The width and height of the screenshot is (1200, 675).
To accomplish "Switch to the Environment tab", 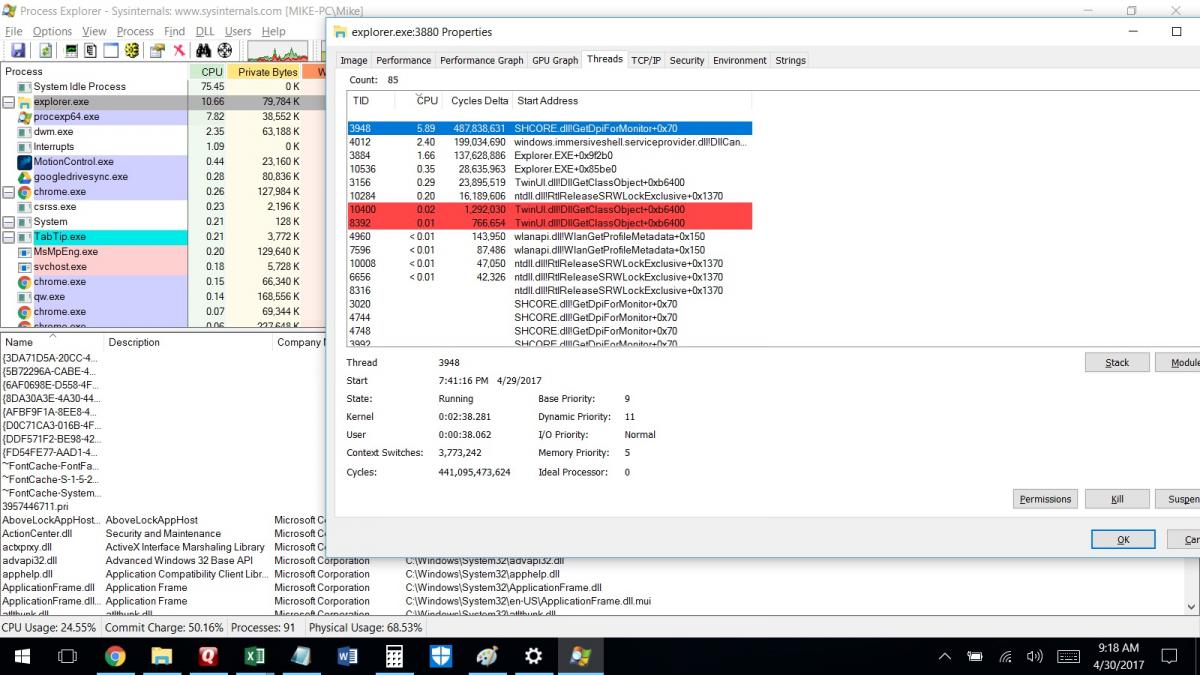I will pyautogui.click(x=740, y=60).
